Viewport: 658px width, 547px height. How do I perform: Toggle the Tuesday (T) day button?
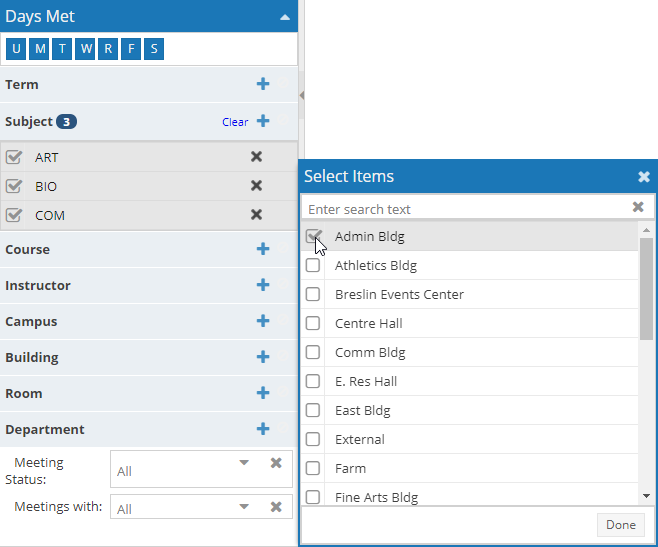pos(62,49)
